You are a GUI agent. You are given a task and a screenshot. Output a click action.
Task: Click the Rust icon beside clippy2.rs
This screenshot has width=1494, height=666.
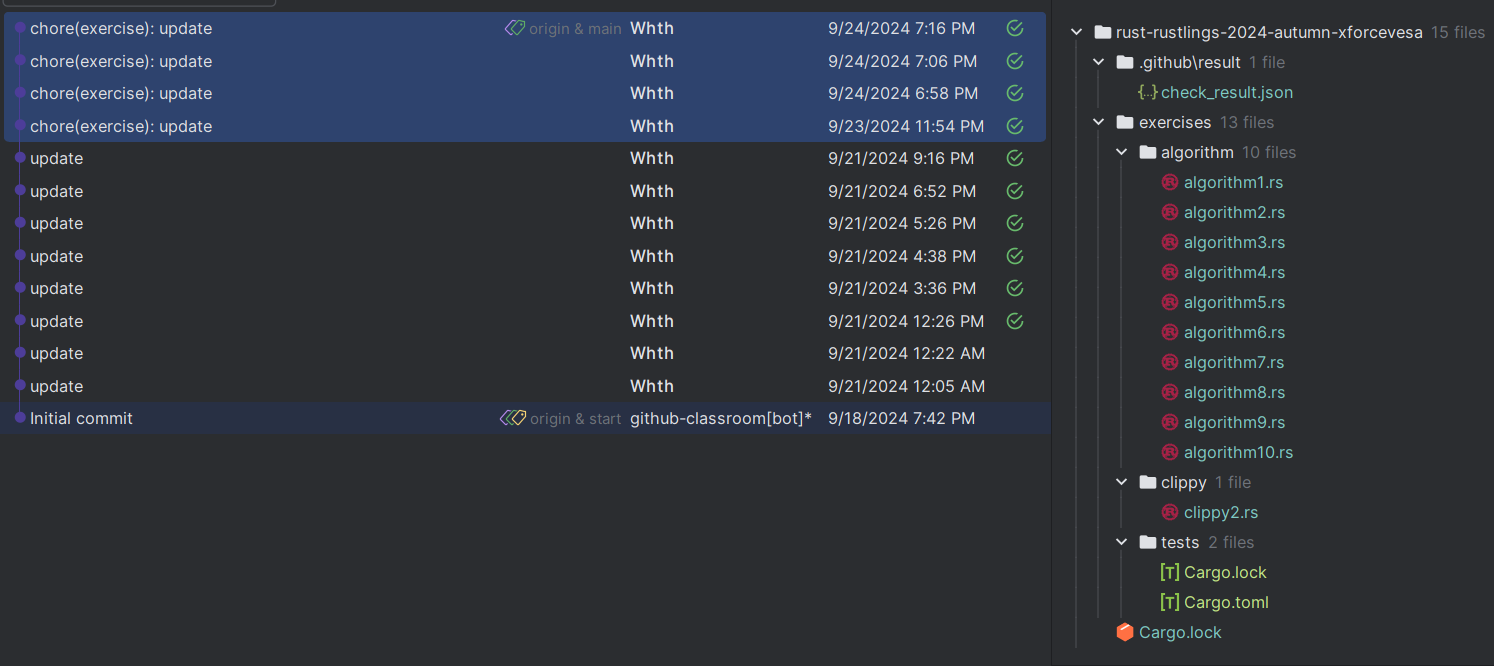[x=1170, y=513]
